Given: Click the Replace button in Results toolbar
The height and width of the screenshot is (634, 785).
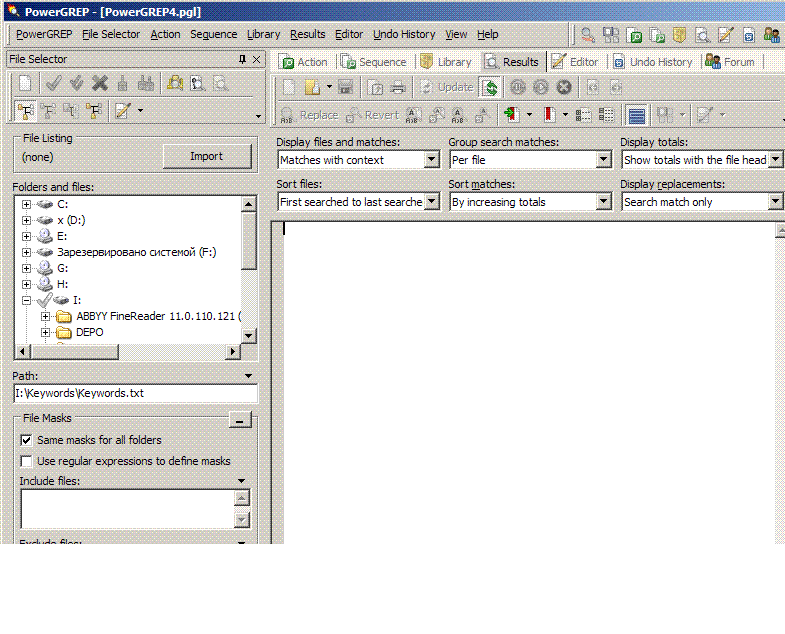Looking at the screenshot, I should 309,115.
